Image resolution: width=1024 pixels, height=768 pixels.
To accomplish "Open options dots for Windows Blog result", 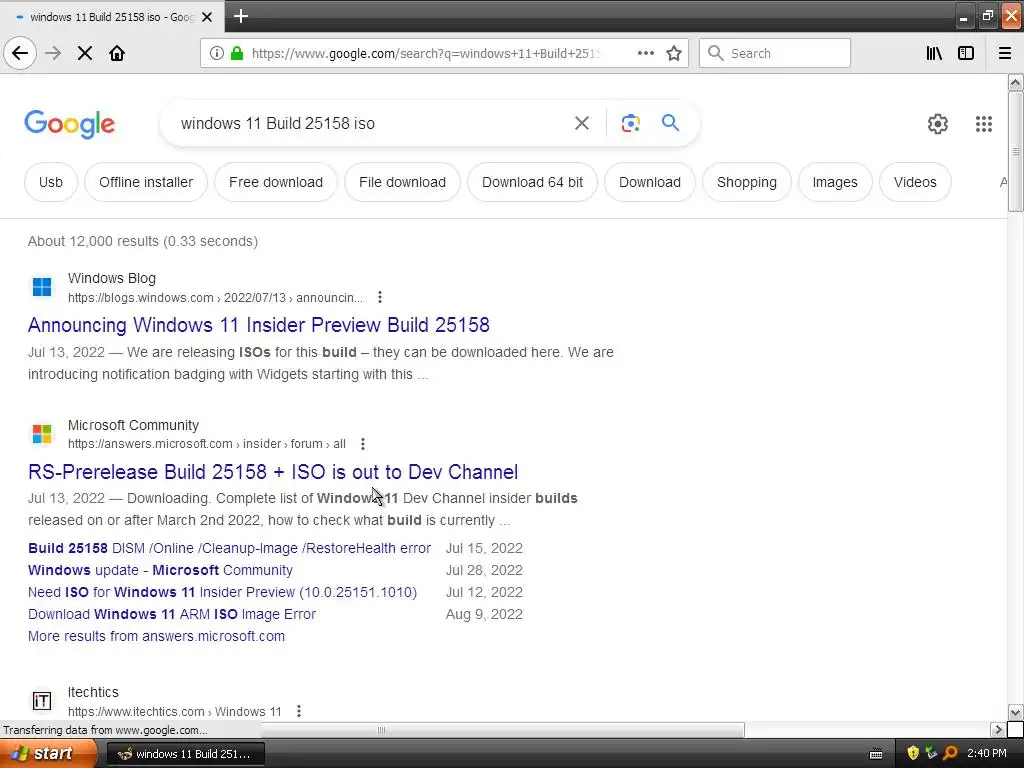I will [379, 298].
